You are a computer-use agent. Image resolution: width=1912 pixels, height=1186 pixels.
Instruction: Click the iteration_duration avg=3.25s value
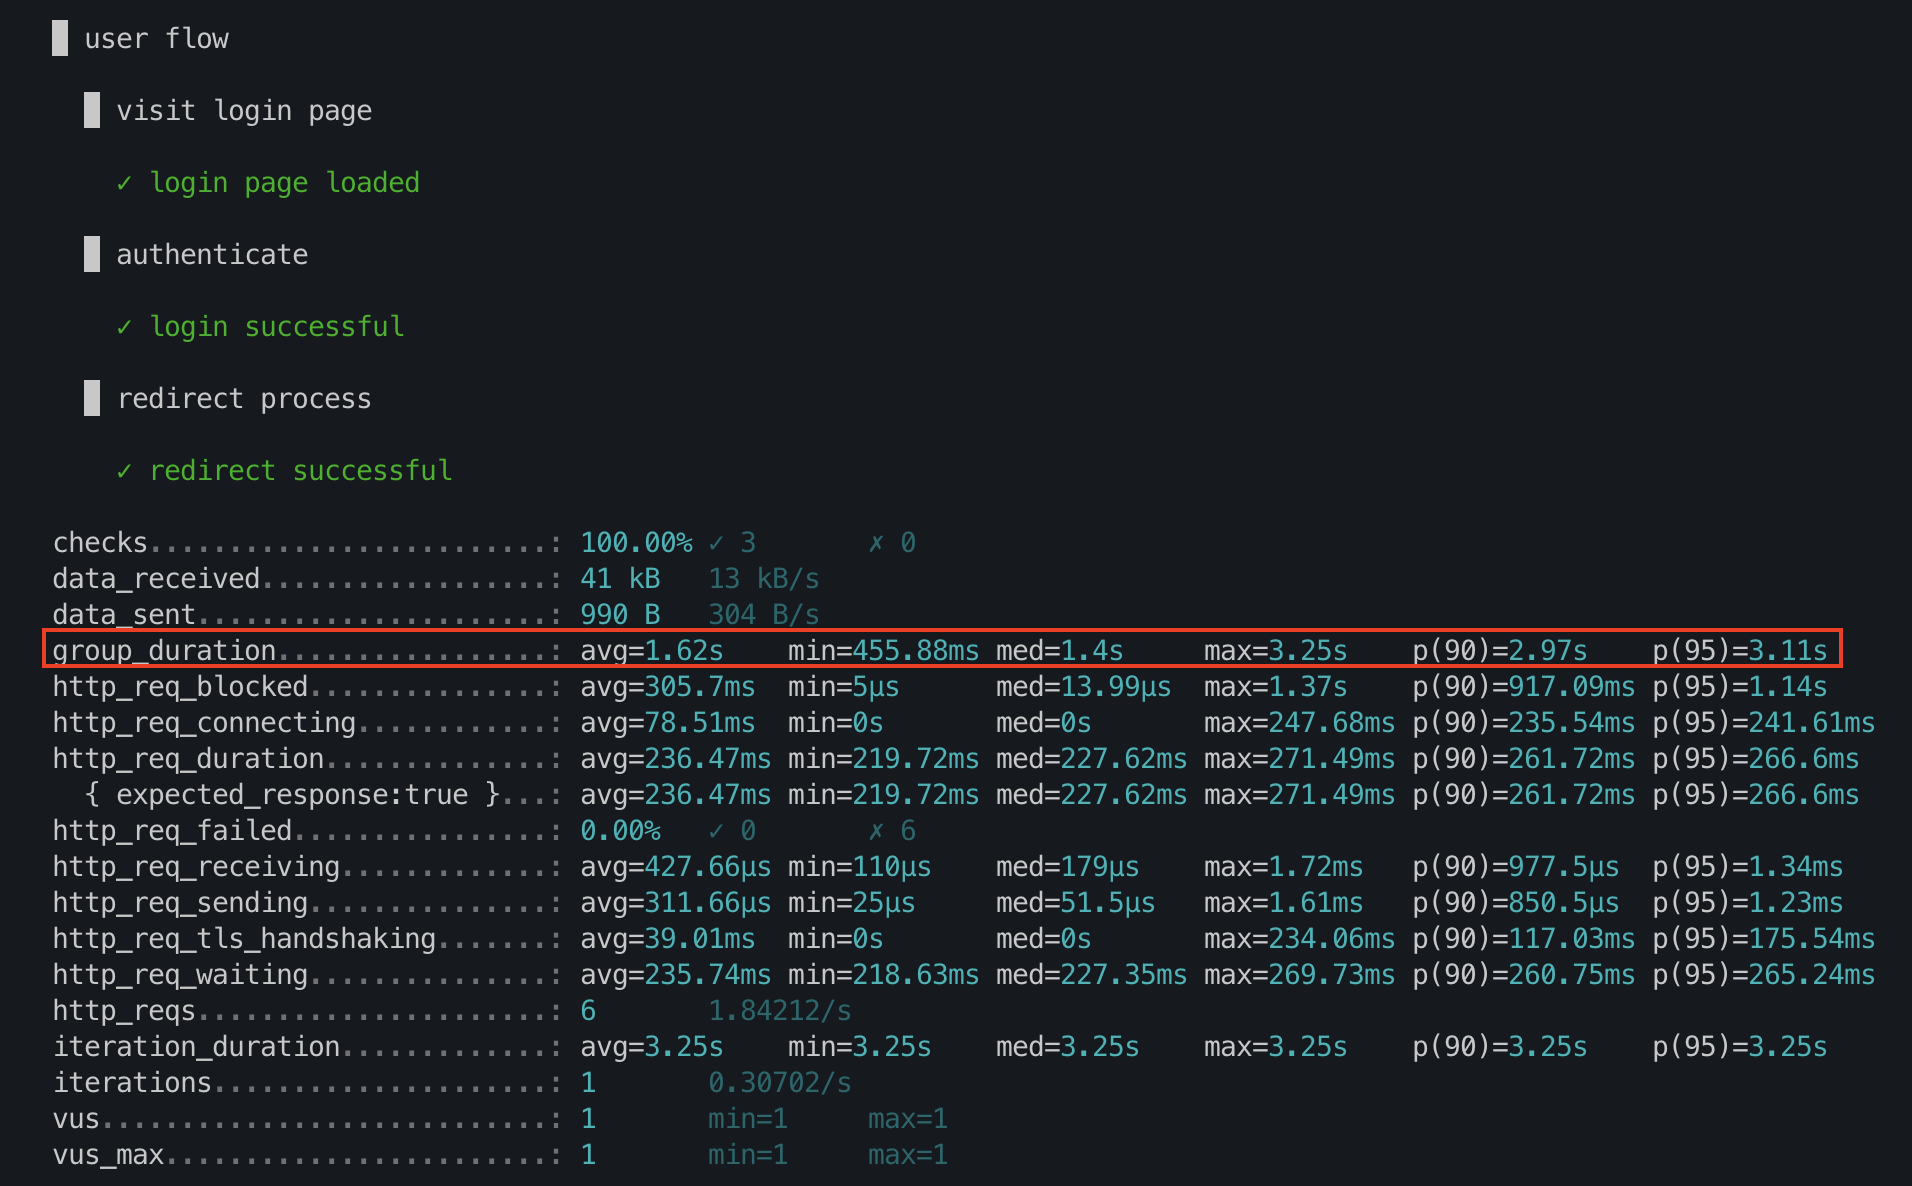651,1047
